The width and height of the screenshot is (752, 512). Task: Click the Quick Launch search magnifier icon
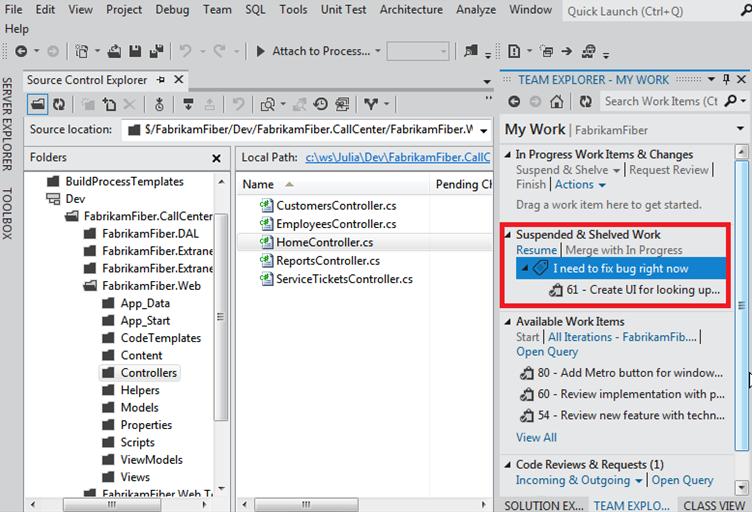pos(746,11)
